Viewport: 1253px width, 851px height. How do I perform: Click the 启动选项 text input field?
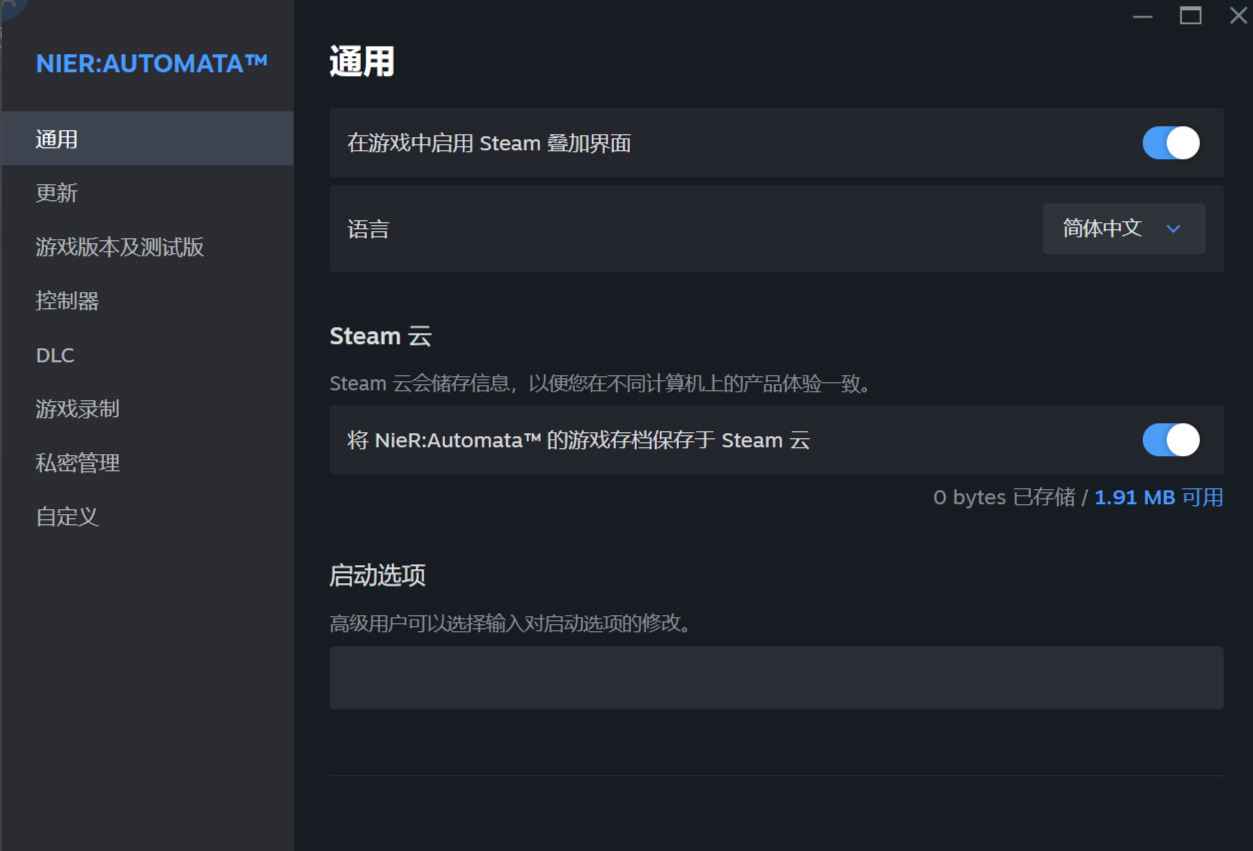click(x=776, y=678)
